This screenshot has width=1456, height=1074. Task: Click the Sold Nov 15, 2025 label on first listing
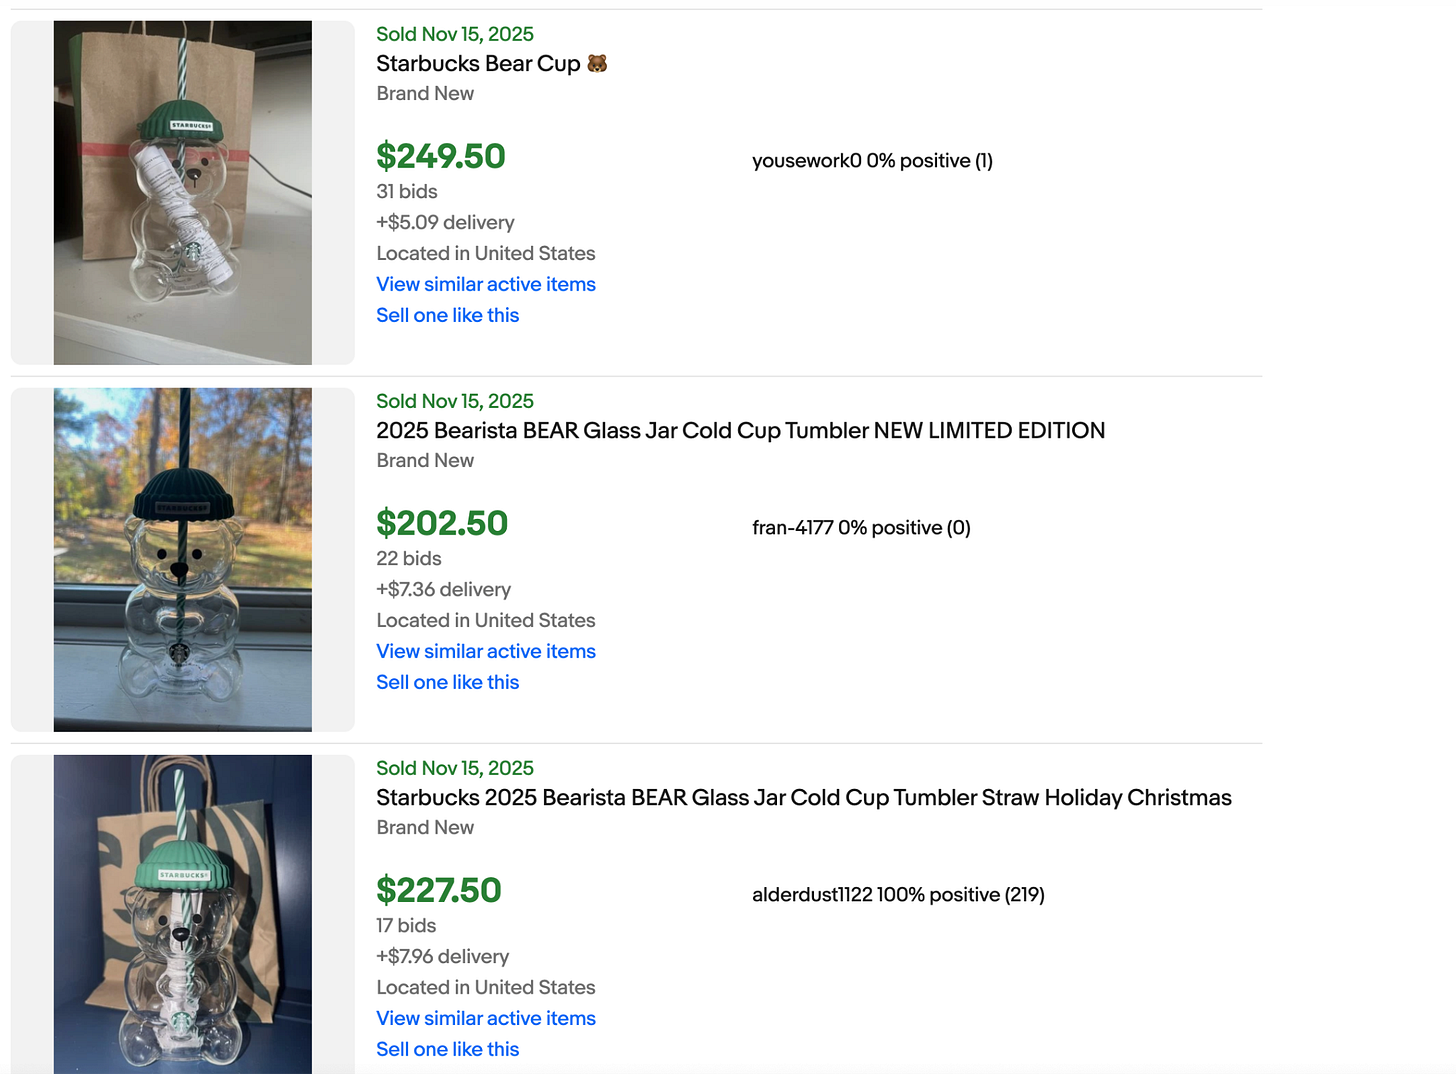(454, 33)
